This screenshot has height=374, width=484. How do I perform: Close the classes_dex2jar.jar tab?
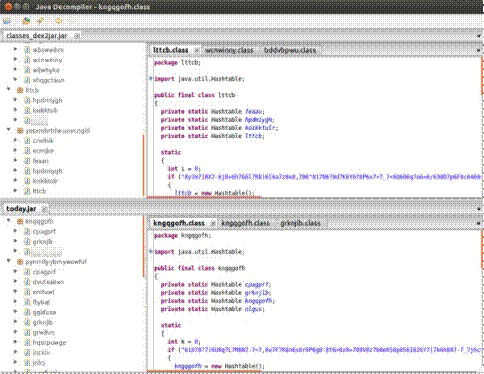click(77, 35)
